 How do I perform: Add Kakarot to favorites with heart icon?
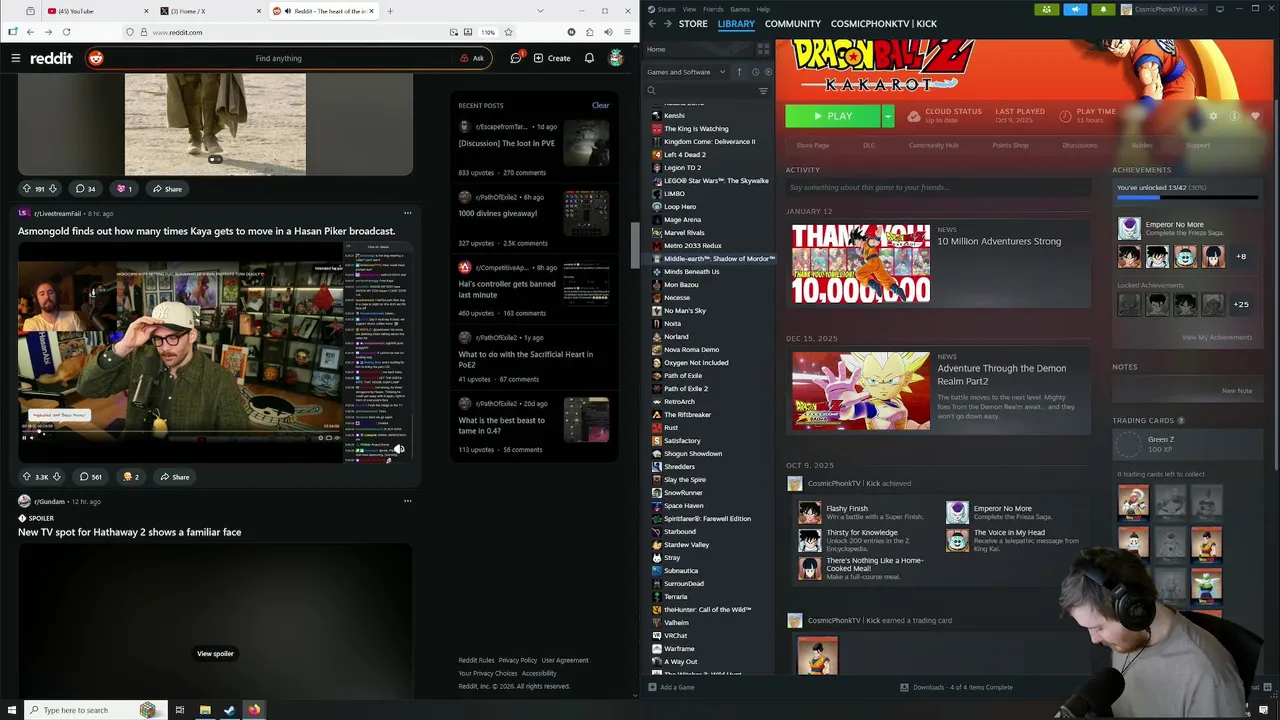(x=1255, y=116)
